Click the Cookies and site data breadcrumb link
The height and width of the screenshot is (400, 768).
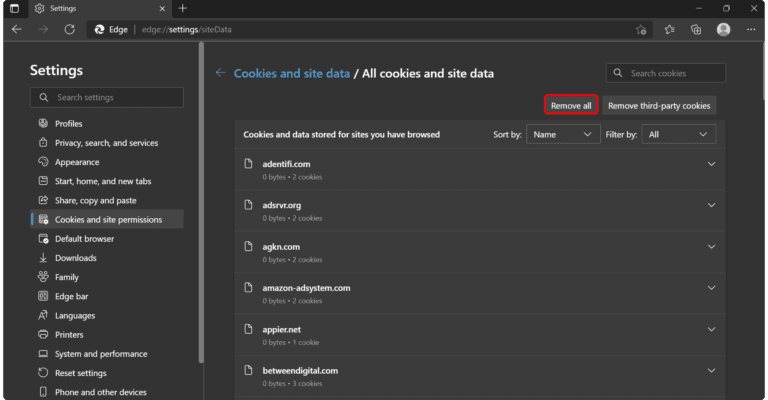click(x=291, y=73)
